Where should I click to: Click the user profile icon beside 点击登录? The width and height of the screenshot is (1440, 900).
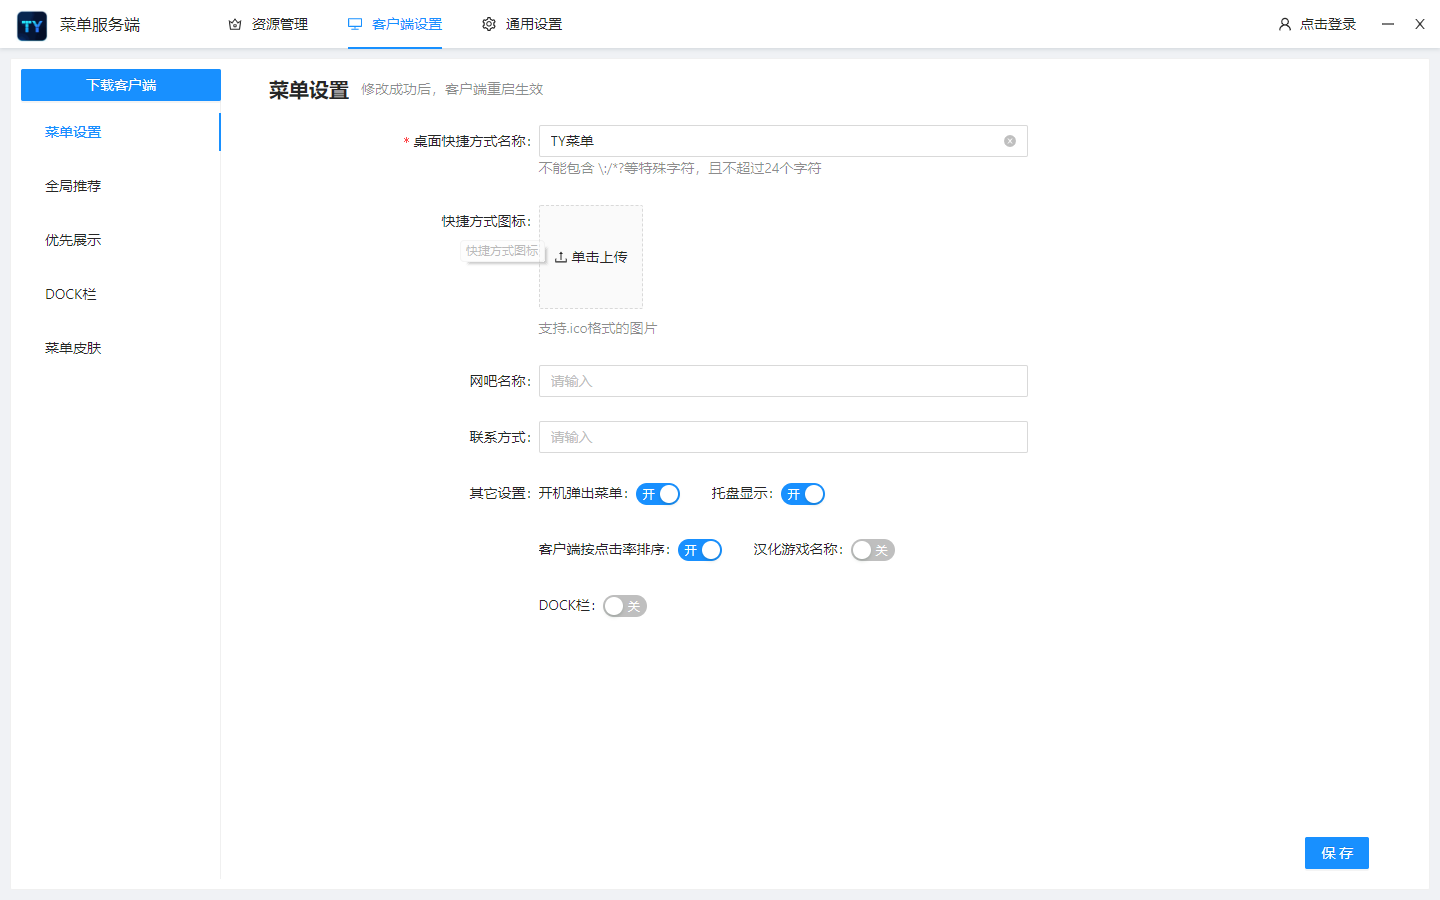[x=1285, y=24]
